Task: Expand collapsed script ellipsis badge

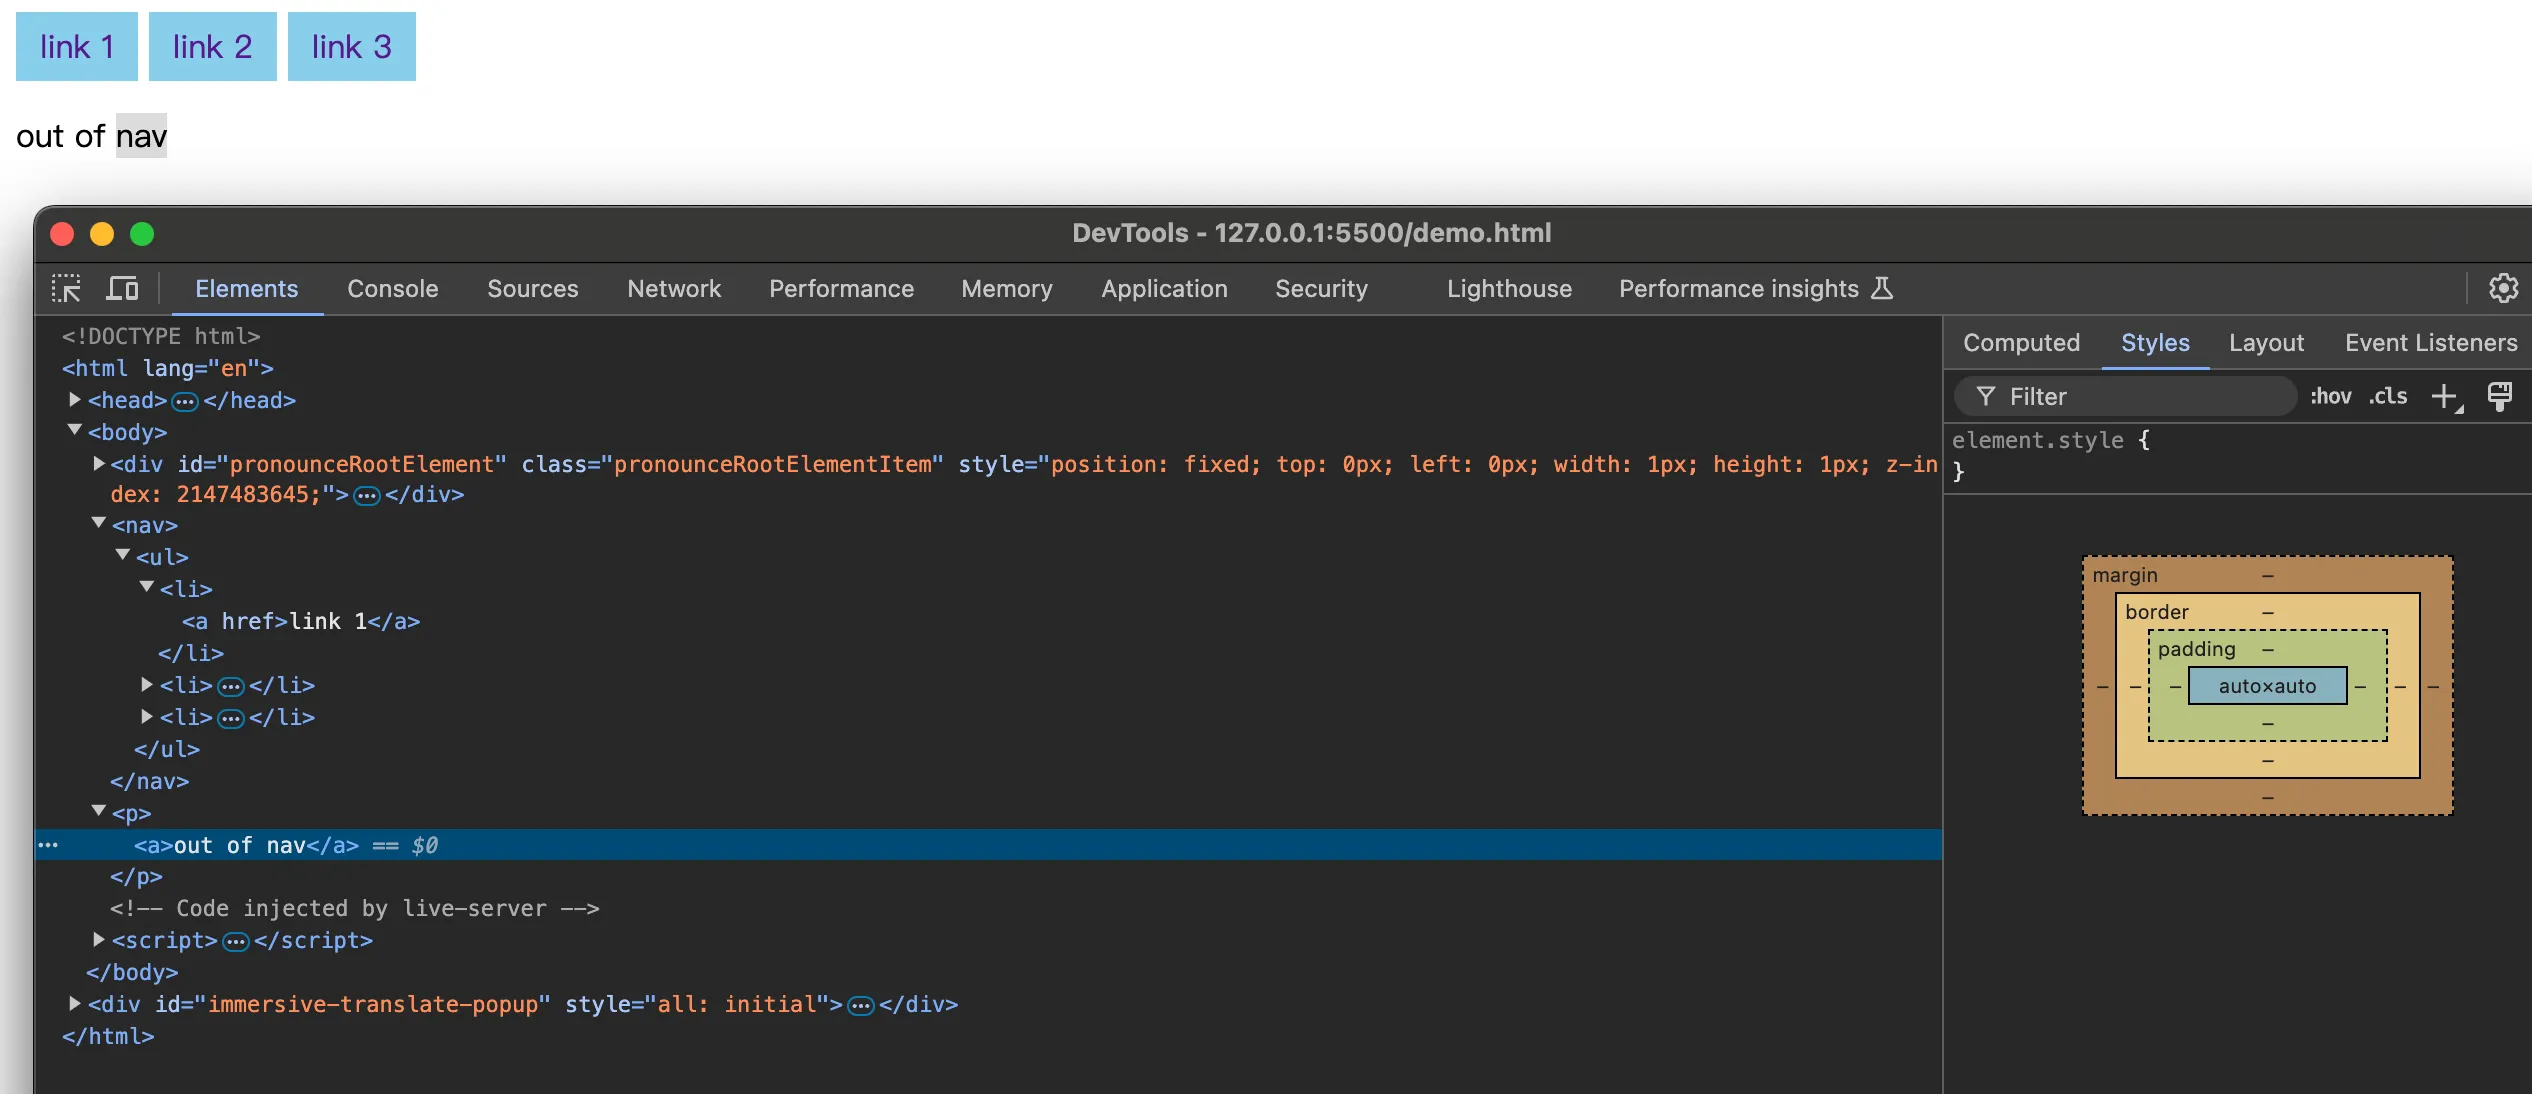Action: coord(235,941)
